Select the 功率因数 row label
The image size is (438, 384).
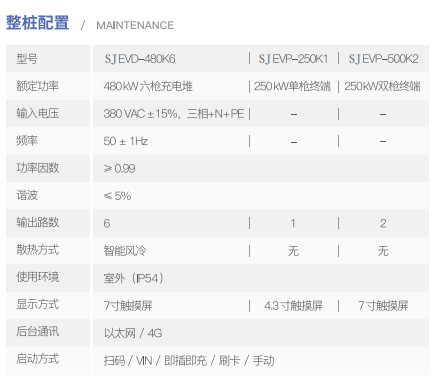pos(38,168)
